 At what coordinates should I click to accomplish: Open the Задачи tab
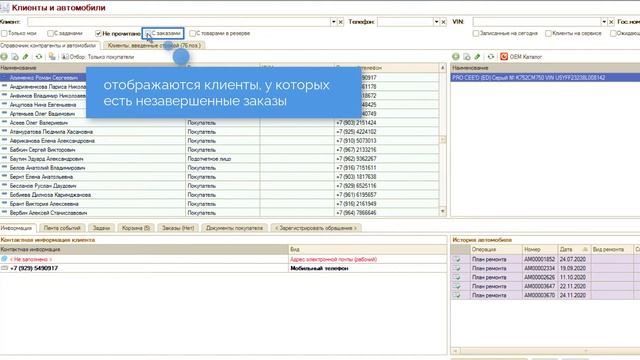coord(101,228)
